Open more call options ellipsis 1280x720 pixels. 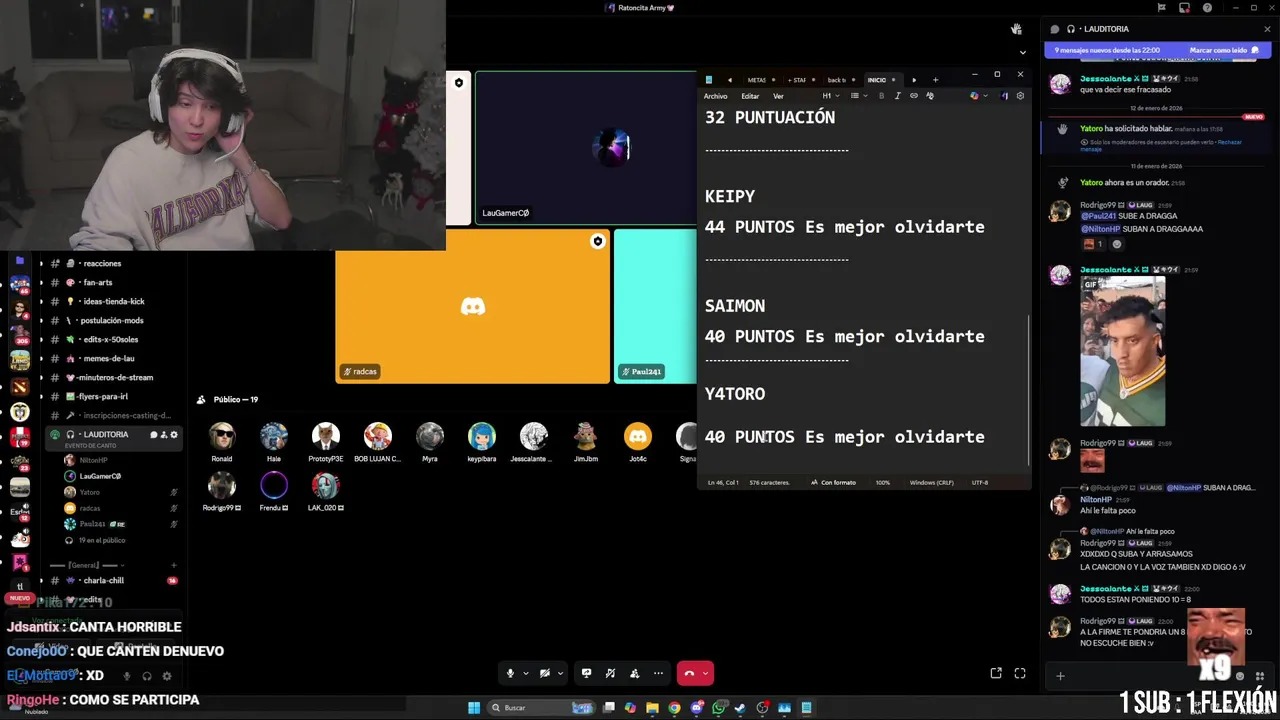click(658, 673)
